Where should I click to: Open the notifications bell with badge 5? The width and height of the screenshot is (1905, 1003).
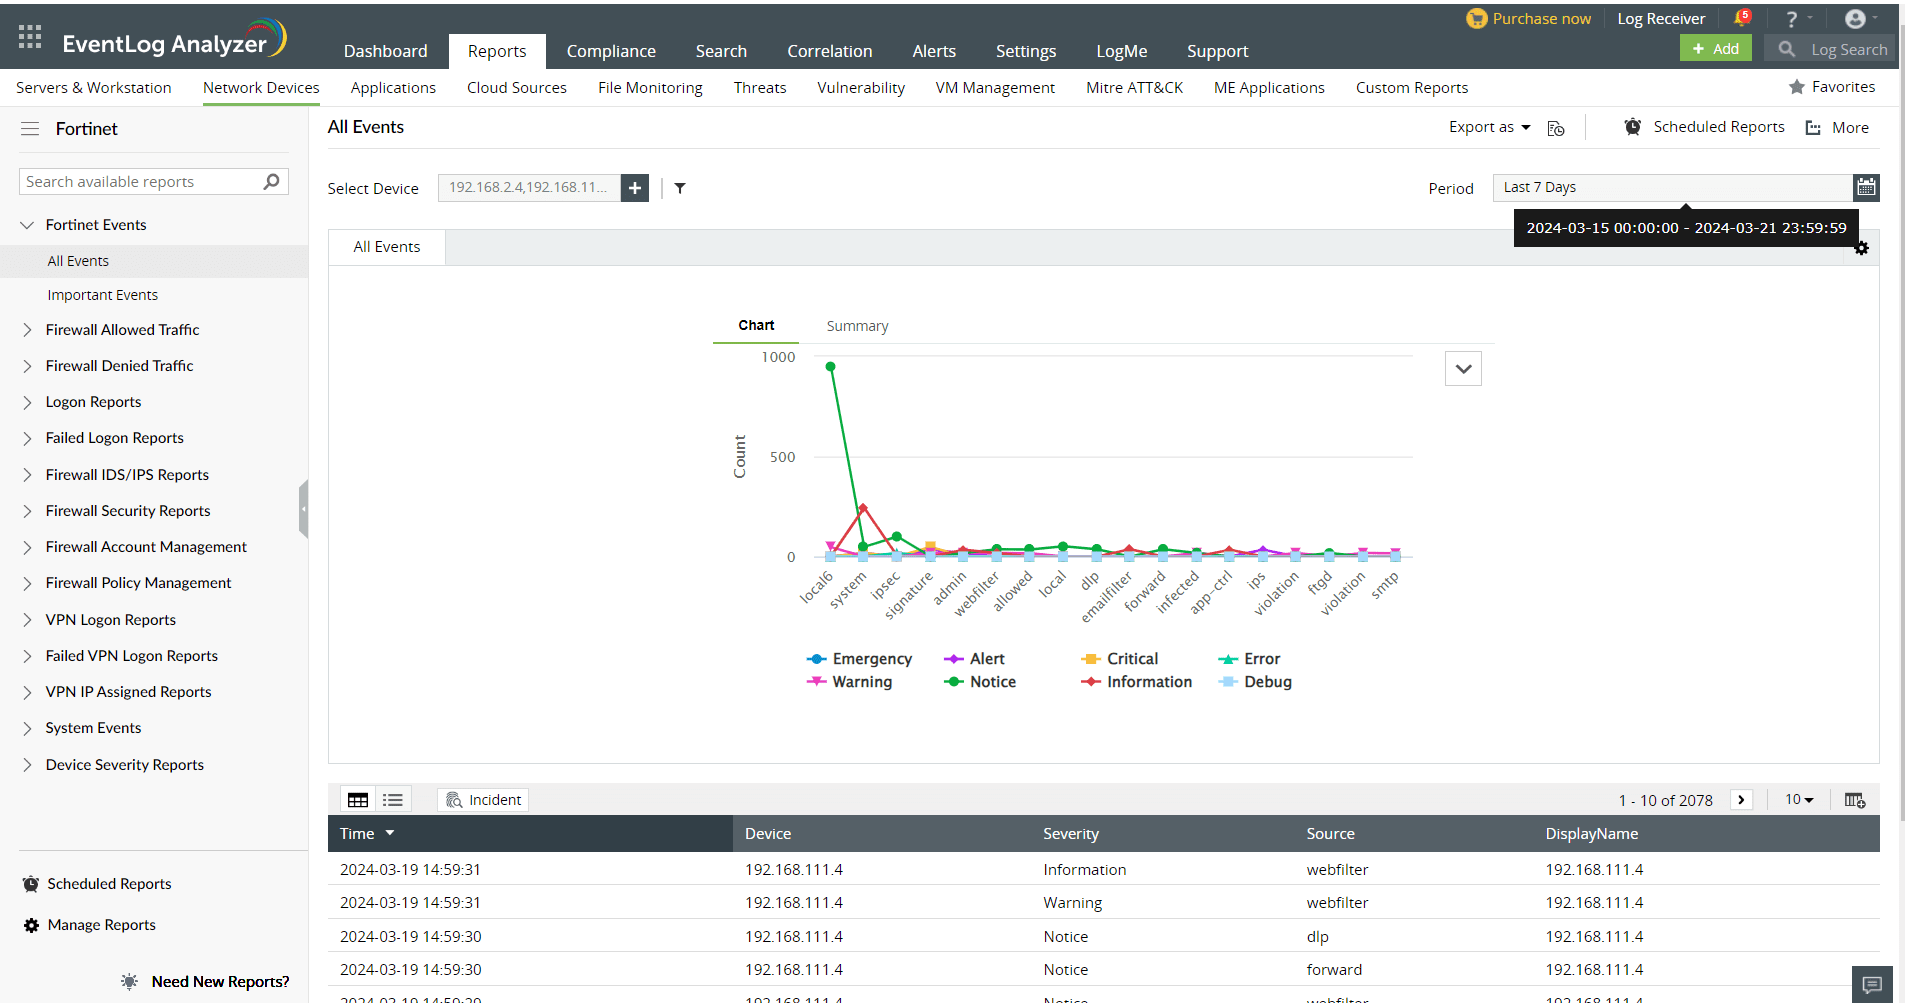point(1742,18)
